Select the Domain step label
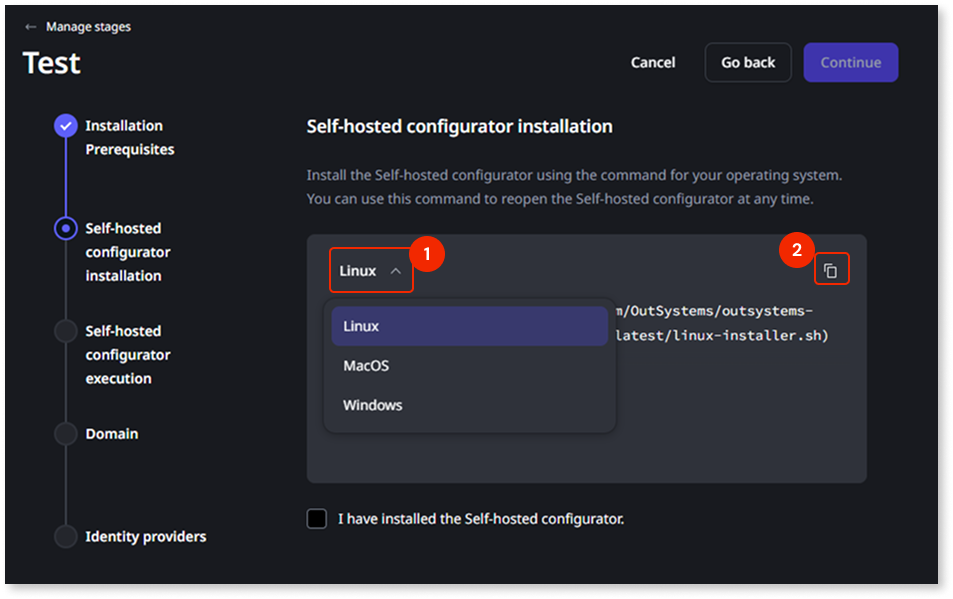 click(x=112, y=434)
